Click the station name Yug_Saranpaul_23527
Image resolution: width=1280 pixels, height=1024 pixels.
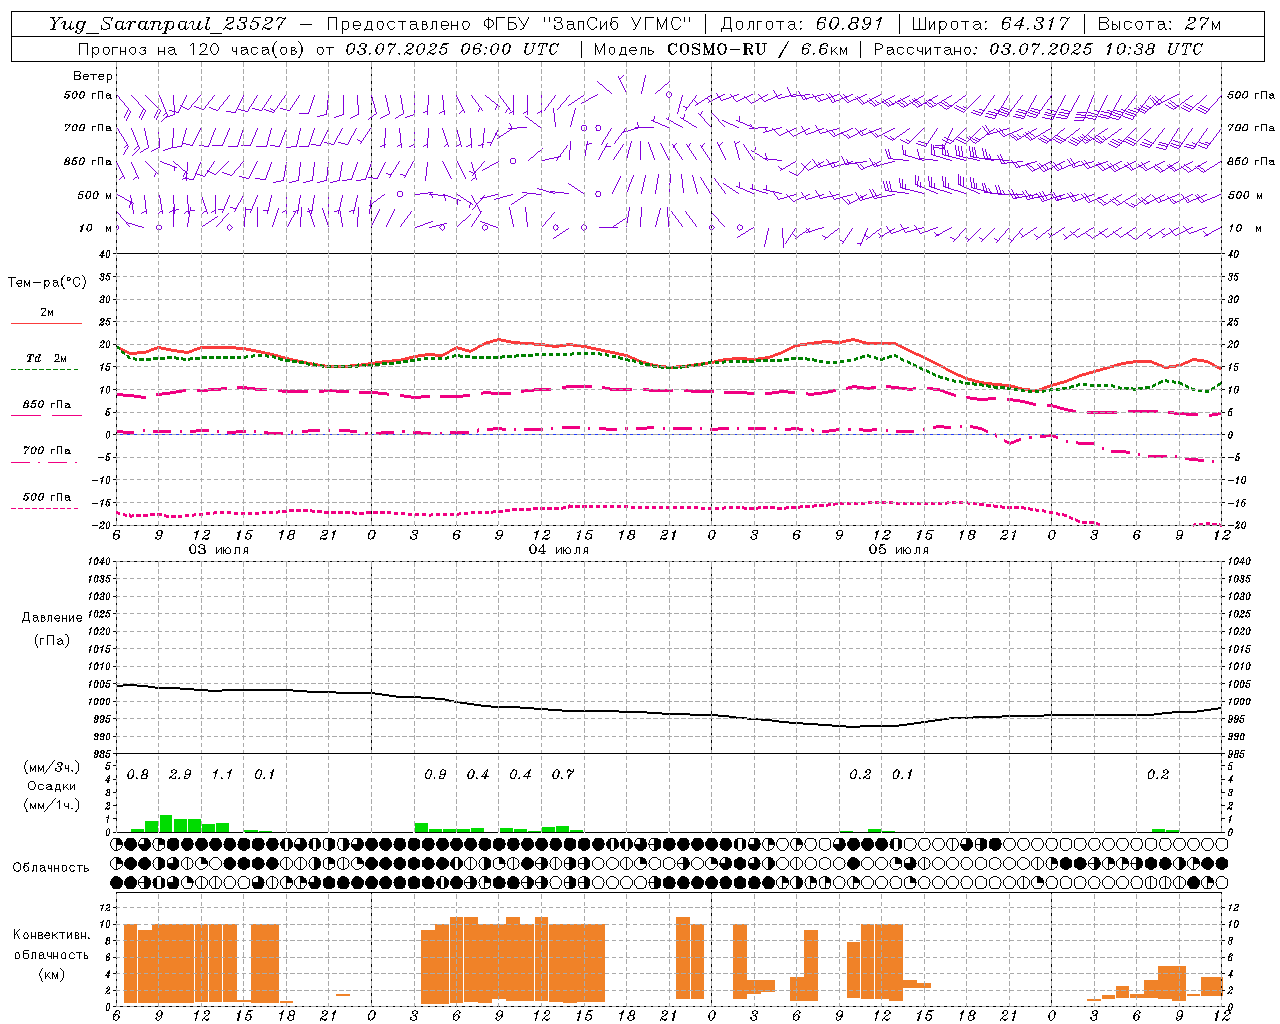click(x=167, y=24)
